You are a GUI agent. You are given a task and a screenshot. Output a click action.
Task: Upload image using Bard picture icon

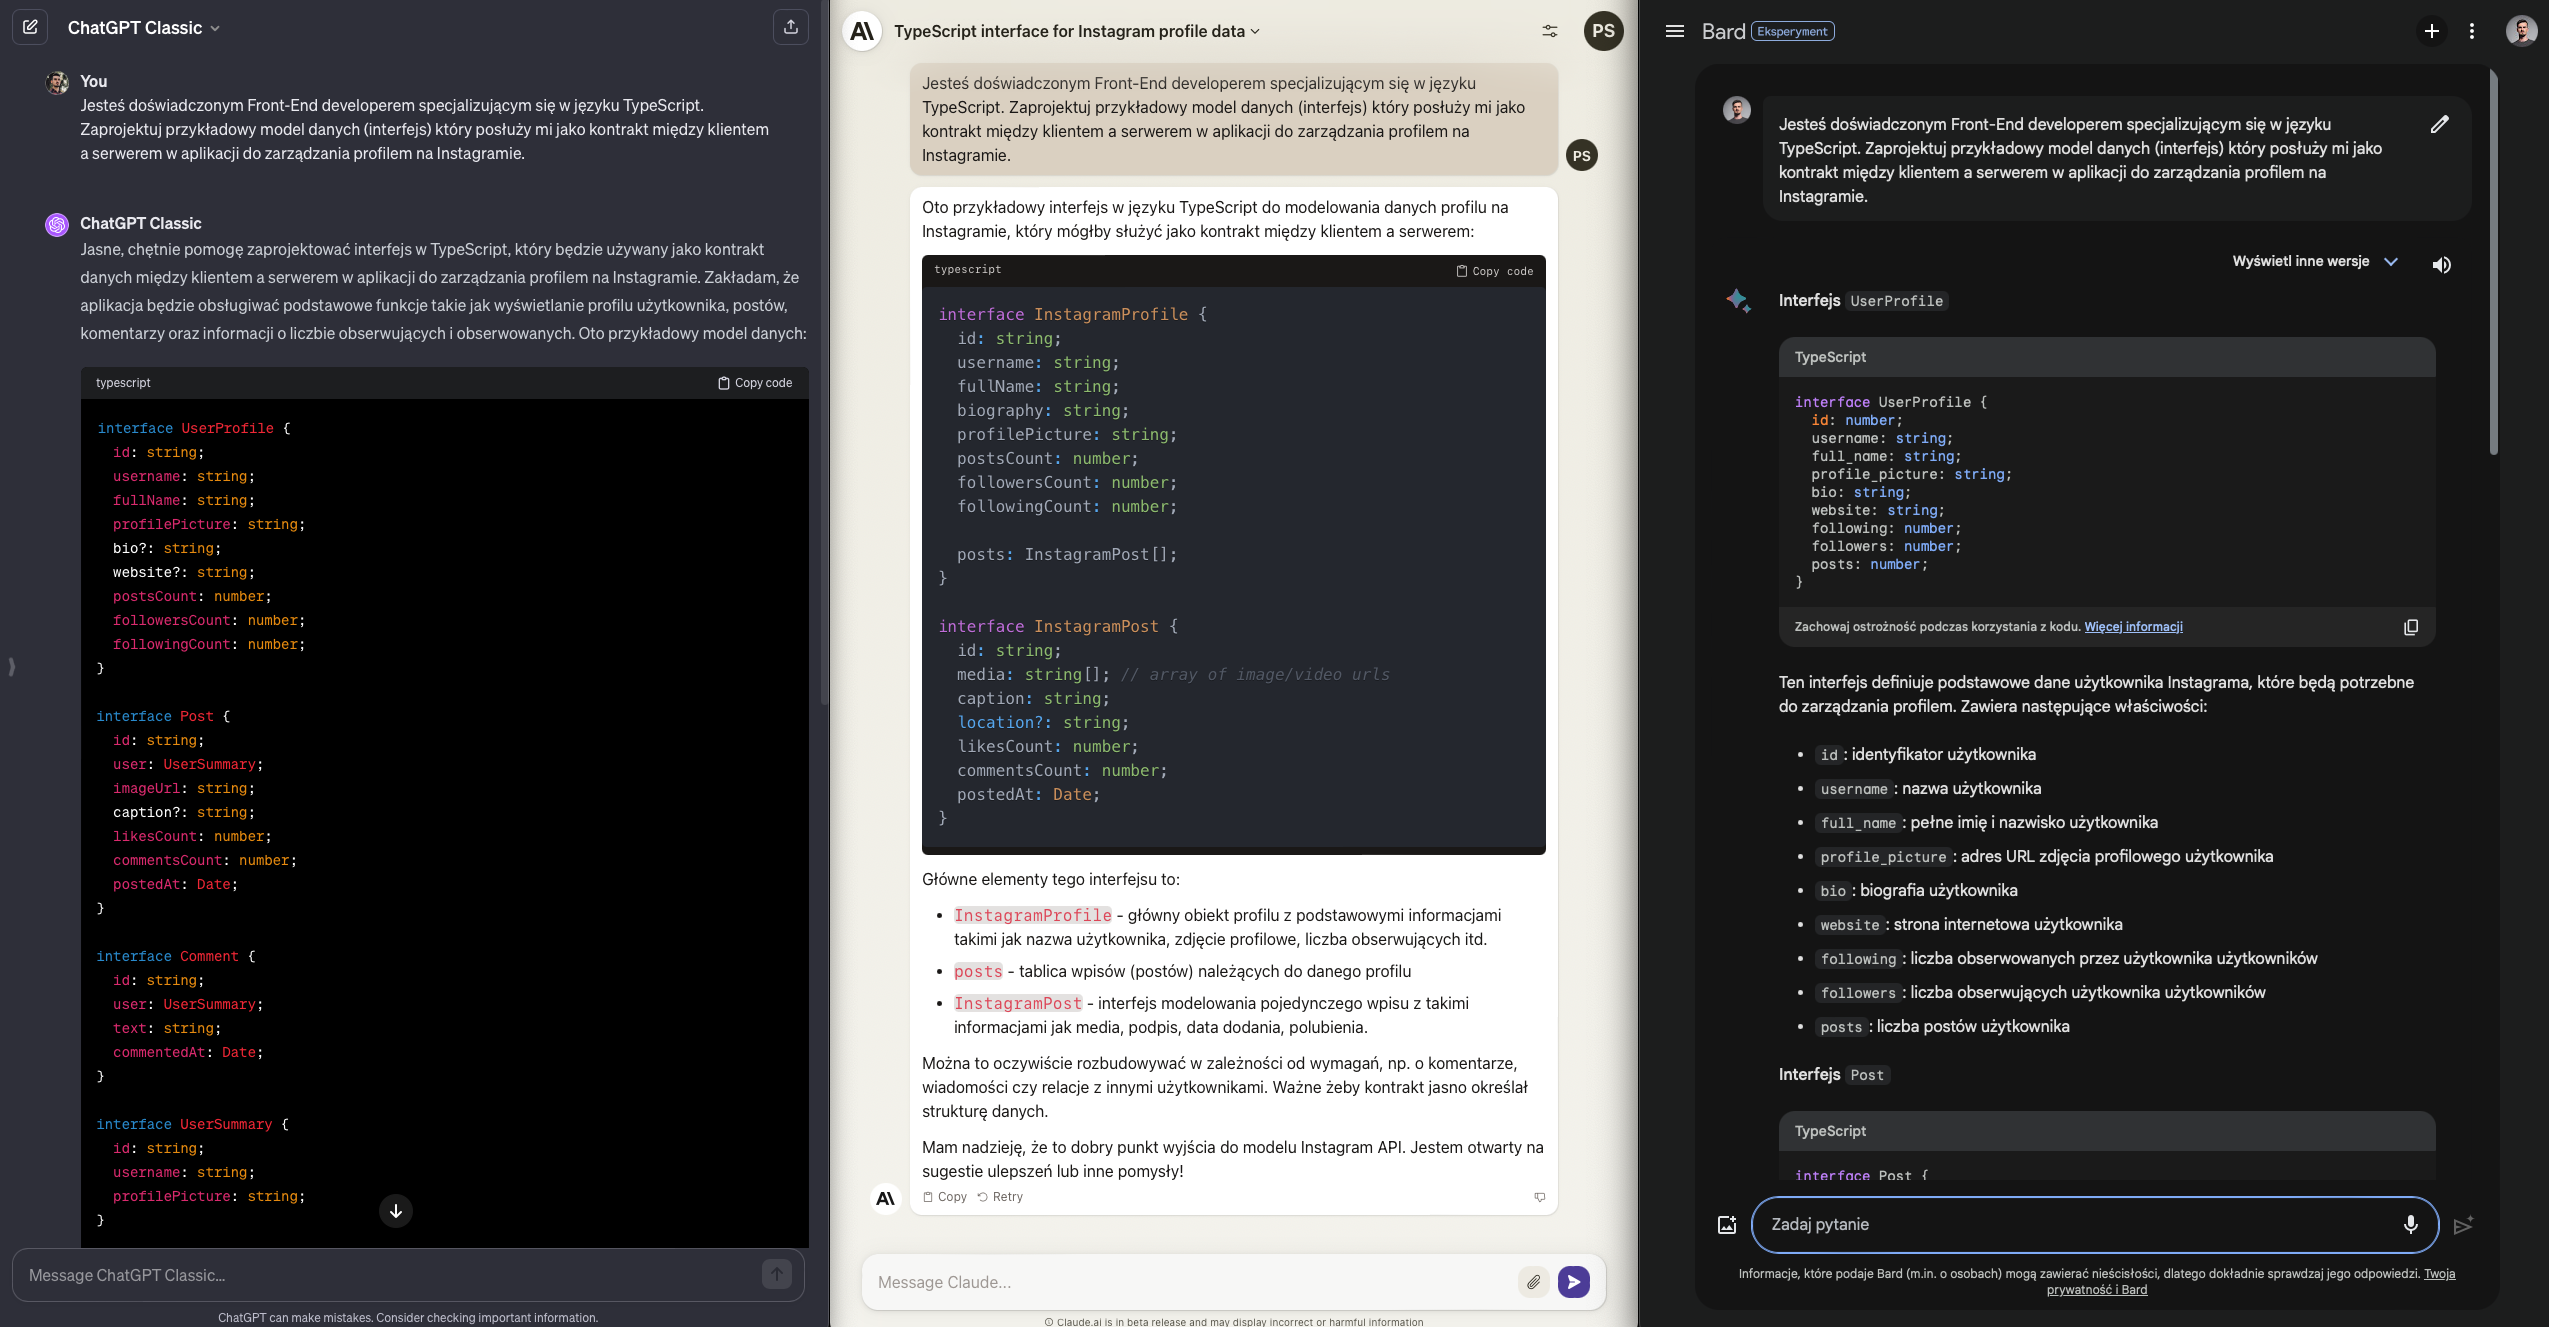1727,1225
